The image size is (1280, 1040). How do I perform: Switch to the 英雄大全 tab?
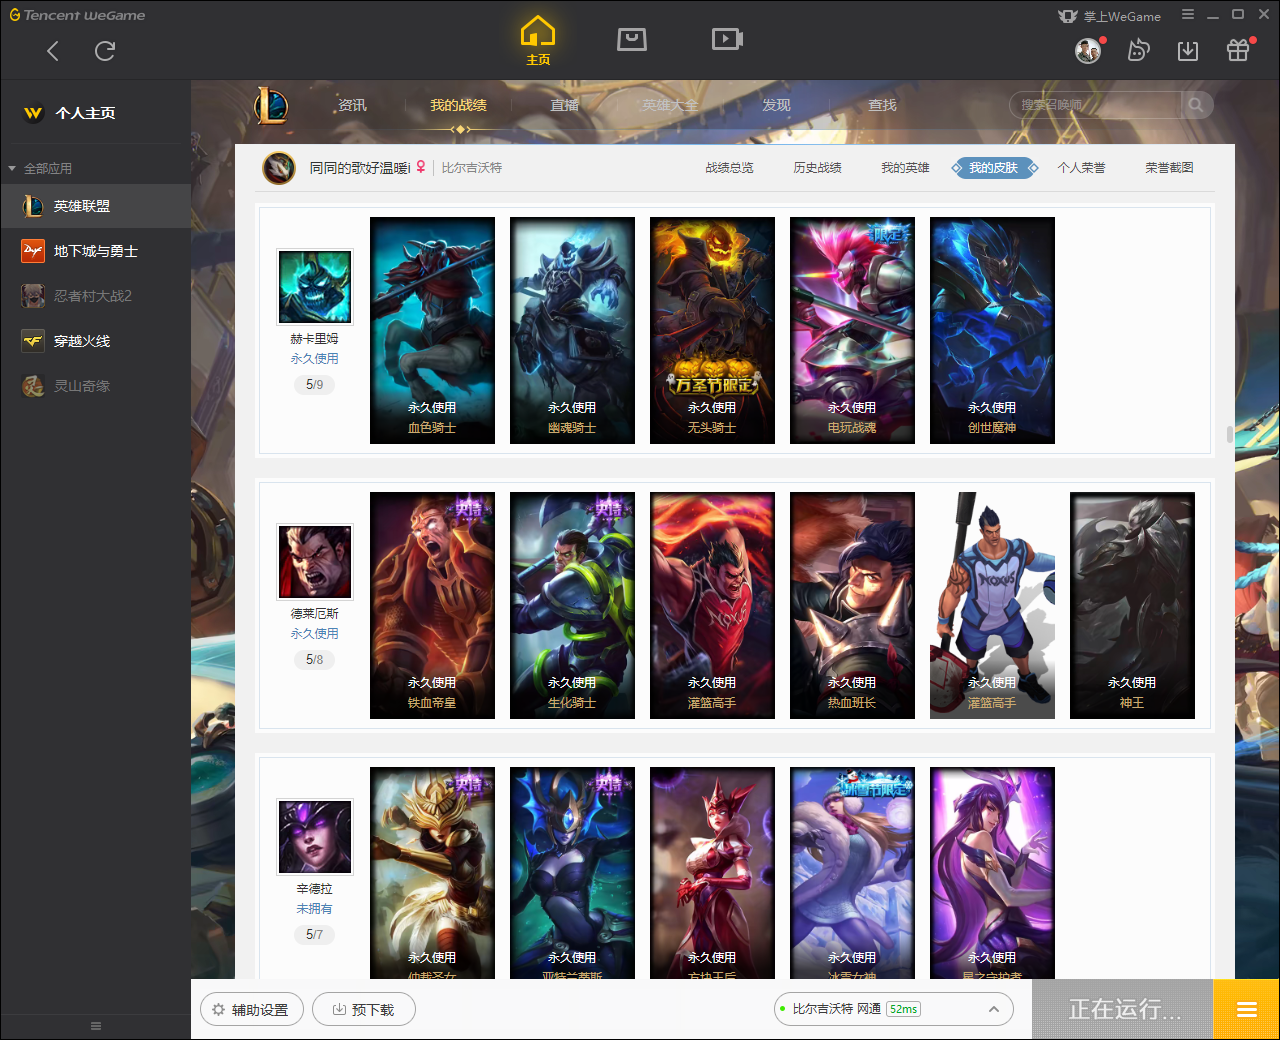(x=670, y=105)
